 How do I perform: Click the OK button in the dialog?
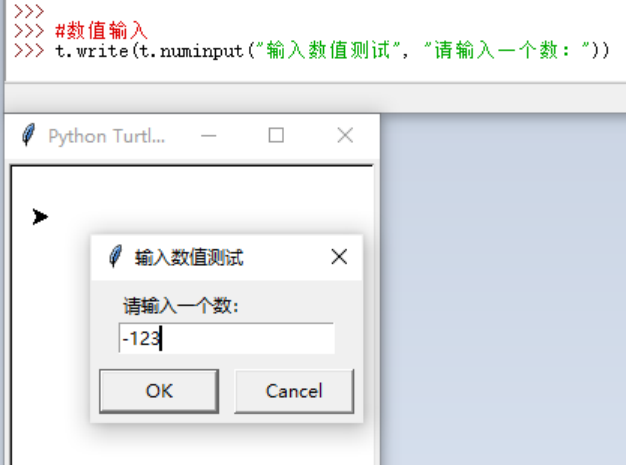(159, 391)
